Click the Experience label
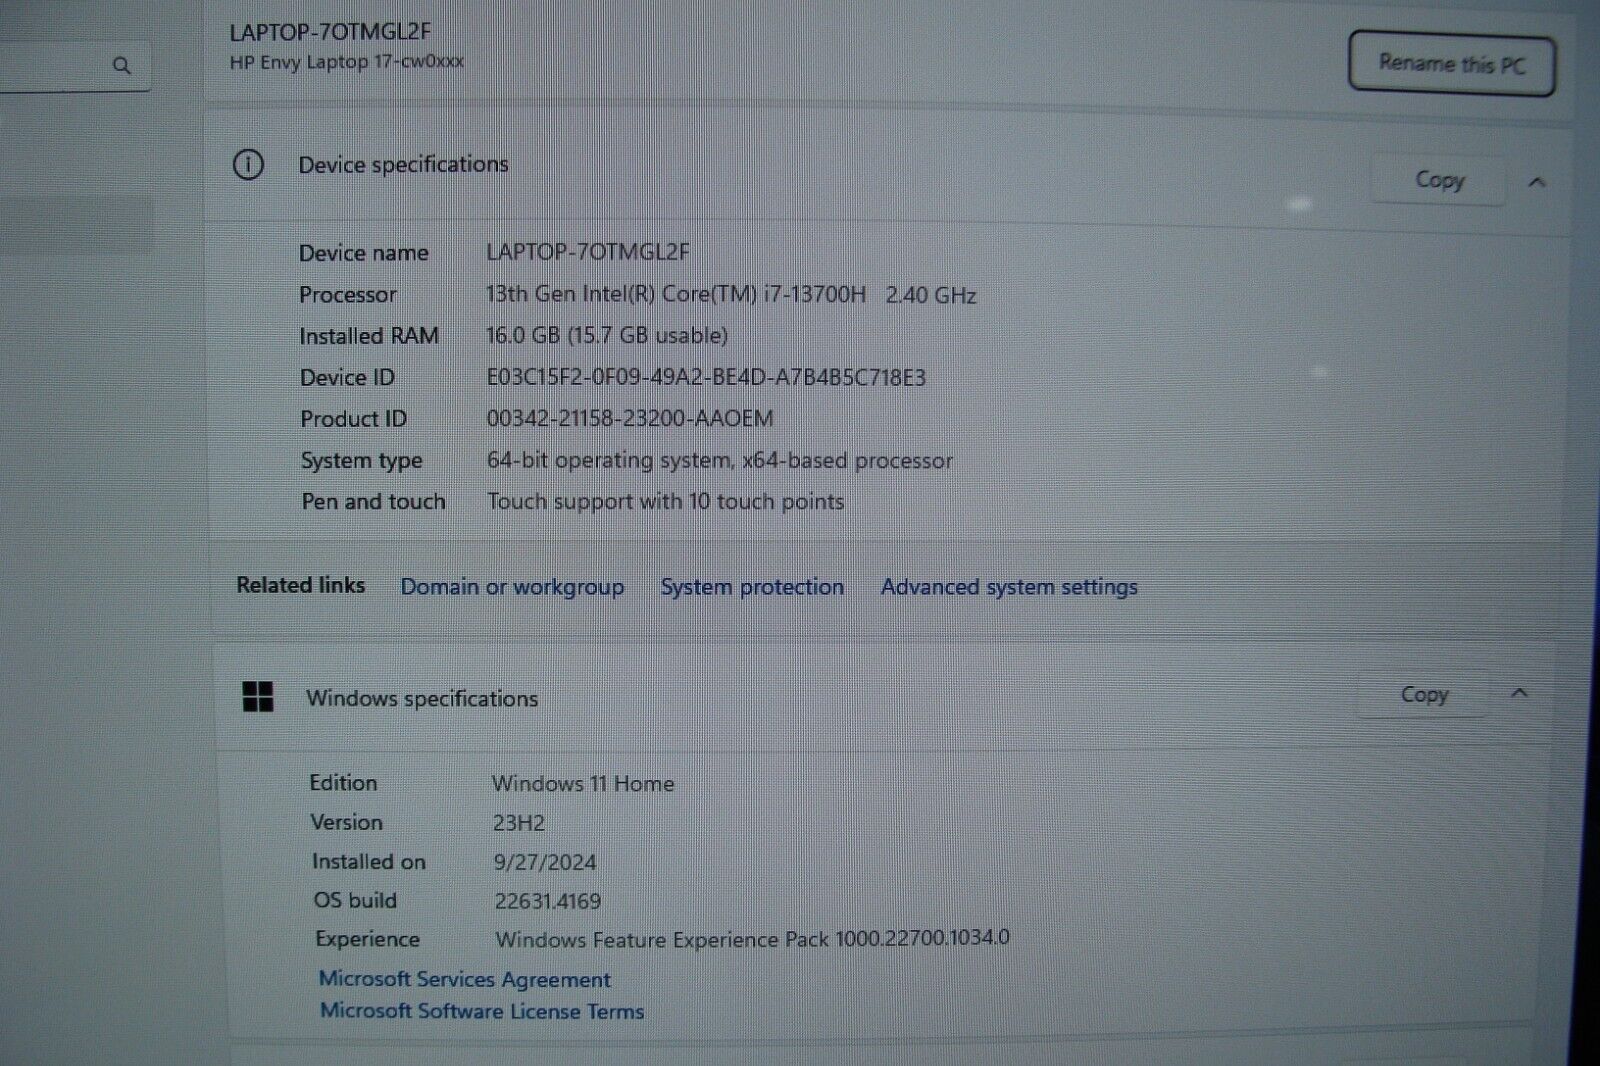This screenshot has width=1600, height=1066. coord(368,939)
